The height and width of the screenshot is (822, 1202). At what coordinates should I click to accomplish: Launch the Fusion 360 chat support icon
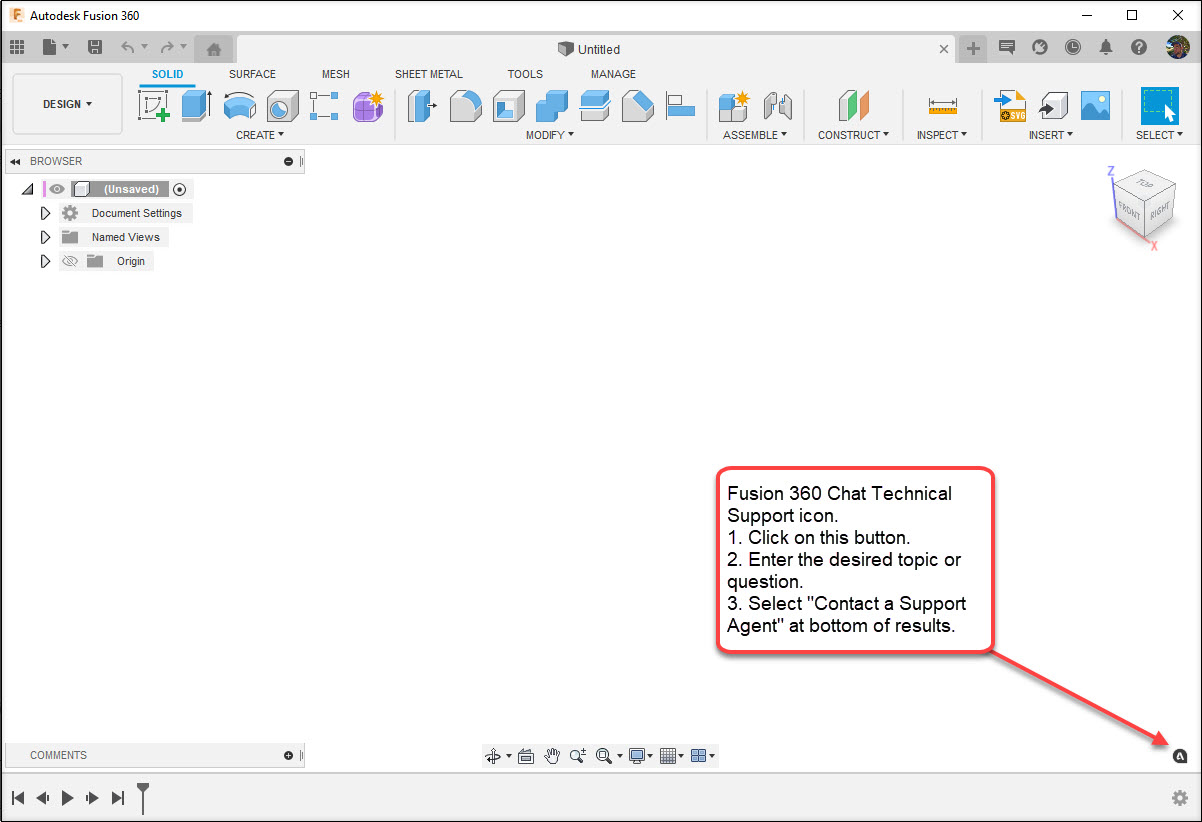1180,756
